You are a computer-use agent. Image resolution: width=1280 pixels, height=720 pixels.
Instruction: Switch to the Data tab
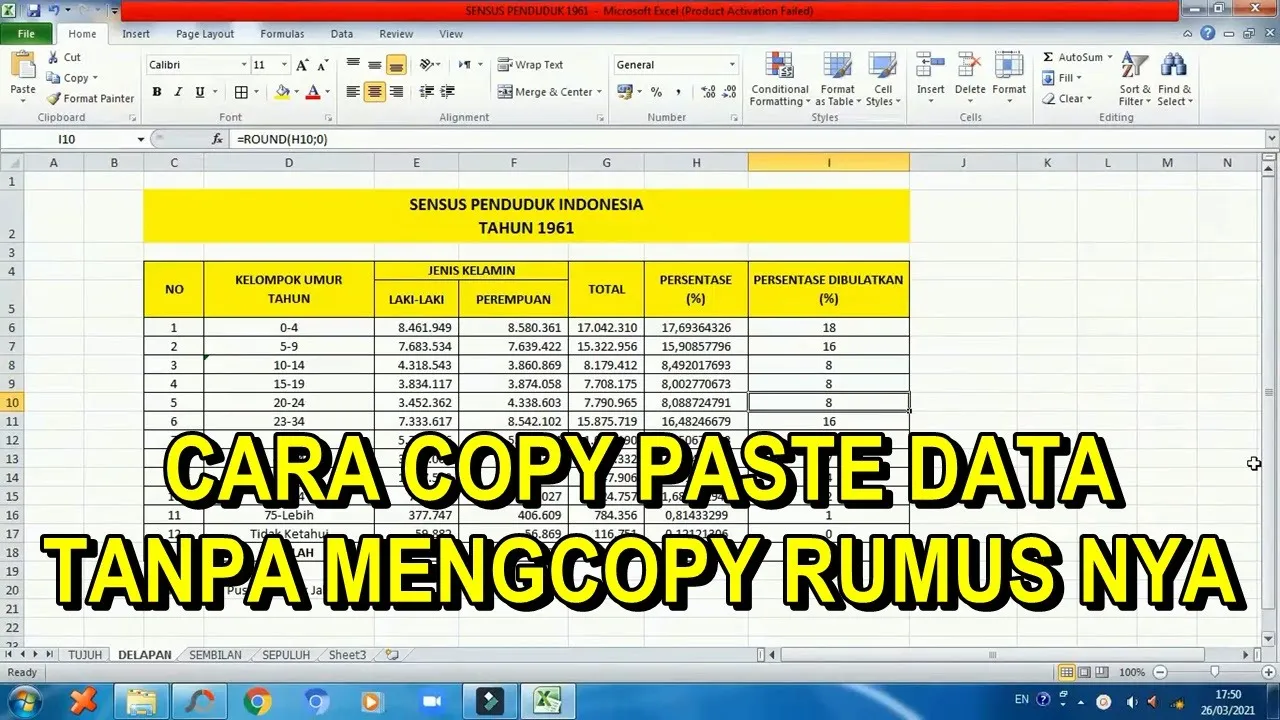click(x=342, y=34)
